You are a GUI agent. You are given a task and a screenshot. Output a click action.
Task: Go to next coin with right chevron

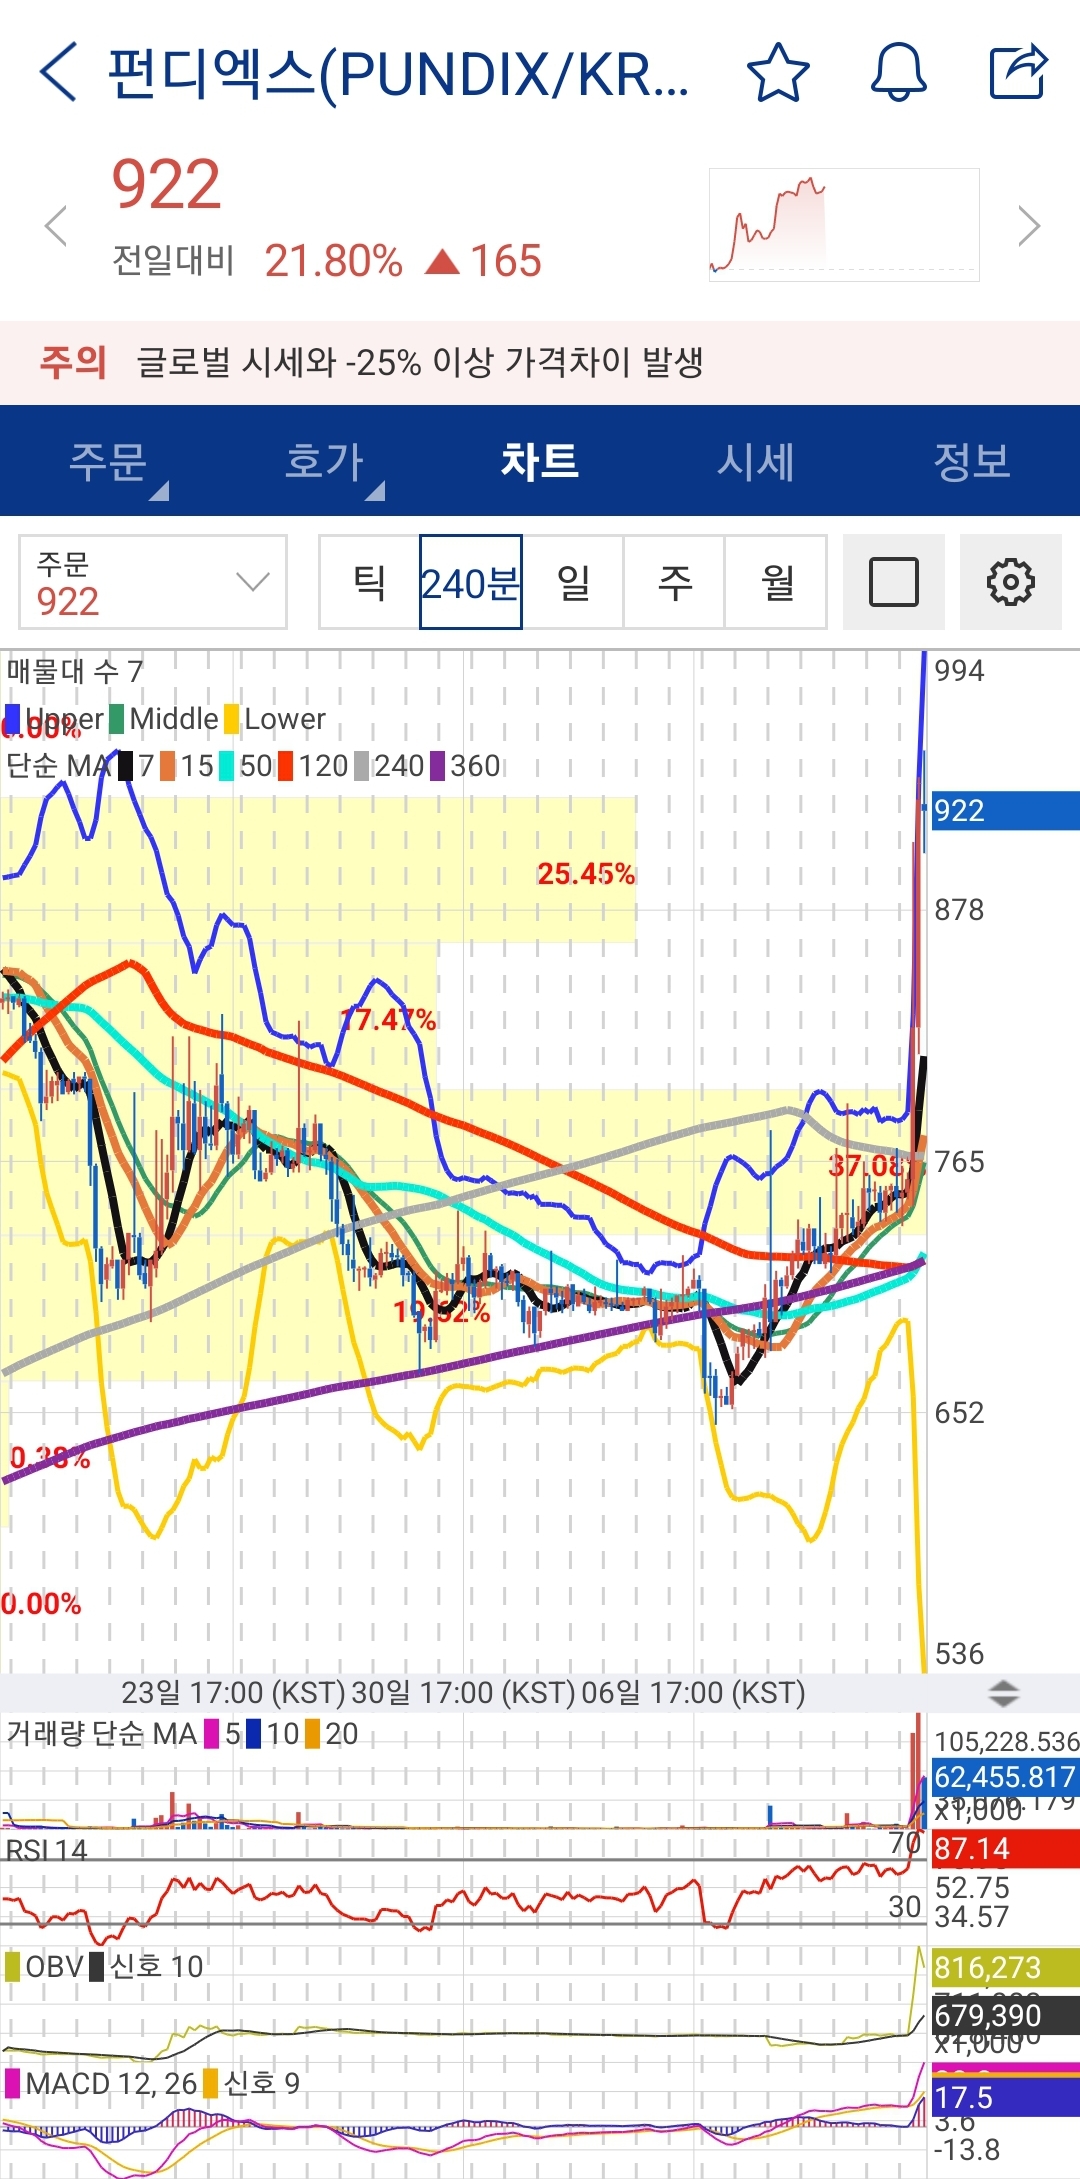coord(1029,226)
